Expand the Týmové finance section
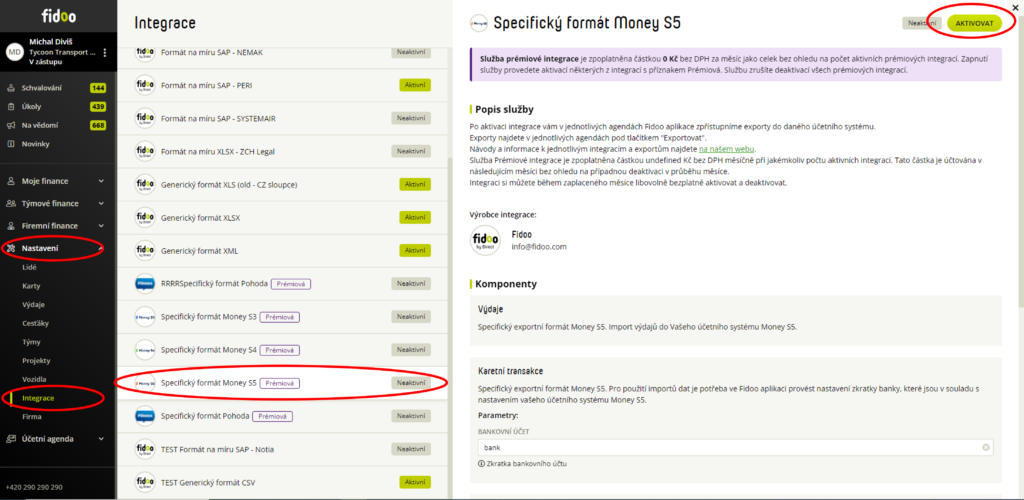This screenshot has height=500, width=1024. (101, 204)
